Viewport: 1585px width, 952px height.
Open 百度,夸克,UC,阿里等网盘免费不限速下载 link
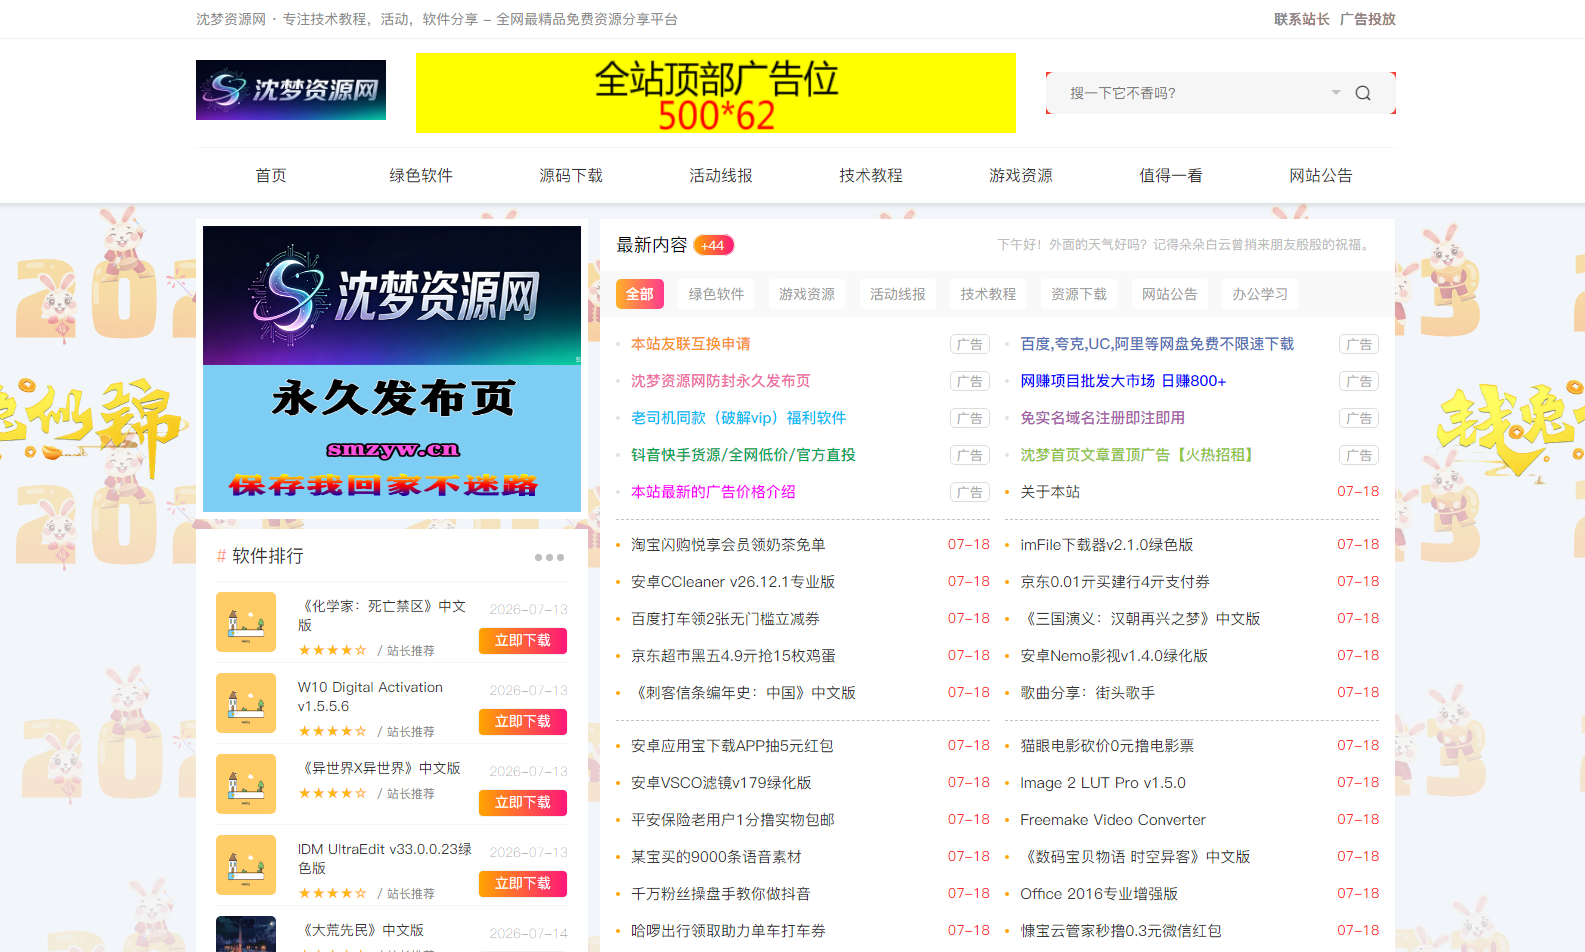[x=1157, y=344]
